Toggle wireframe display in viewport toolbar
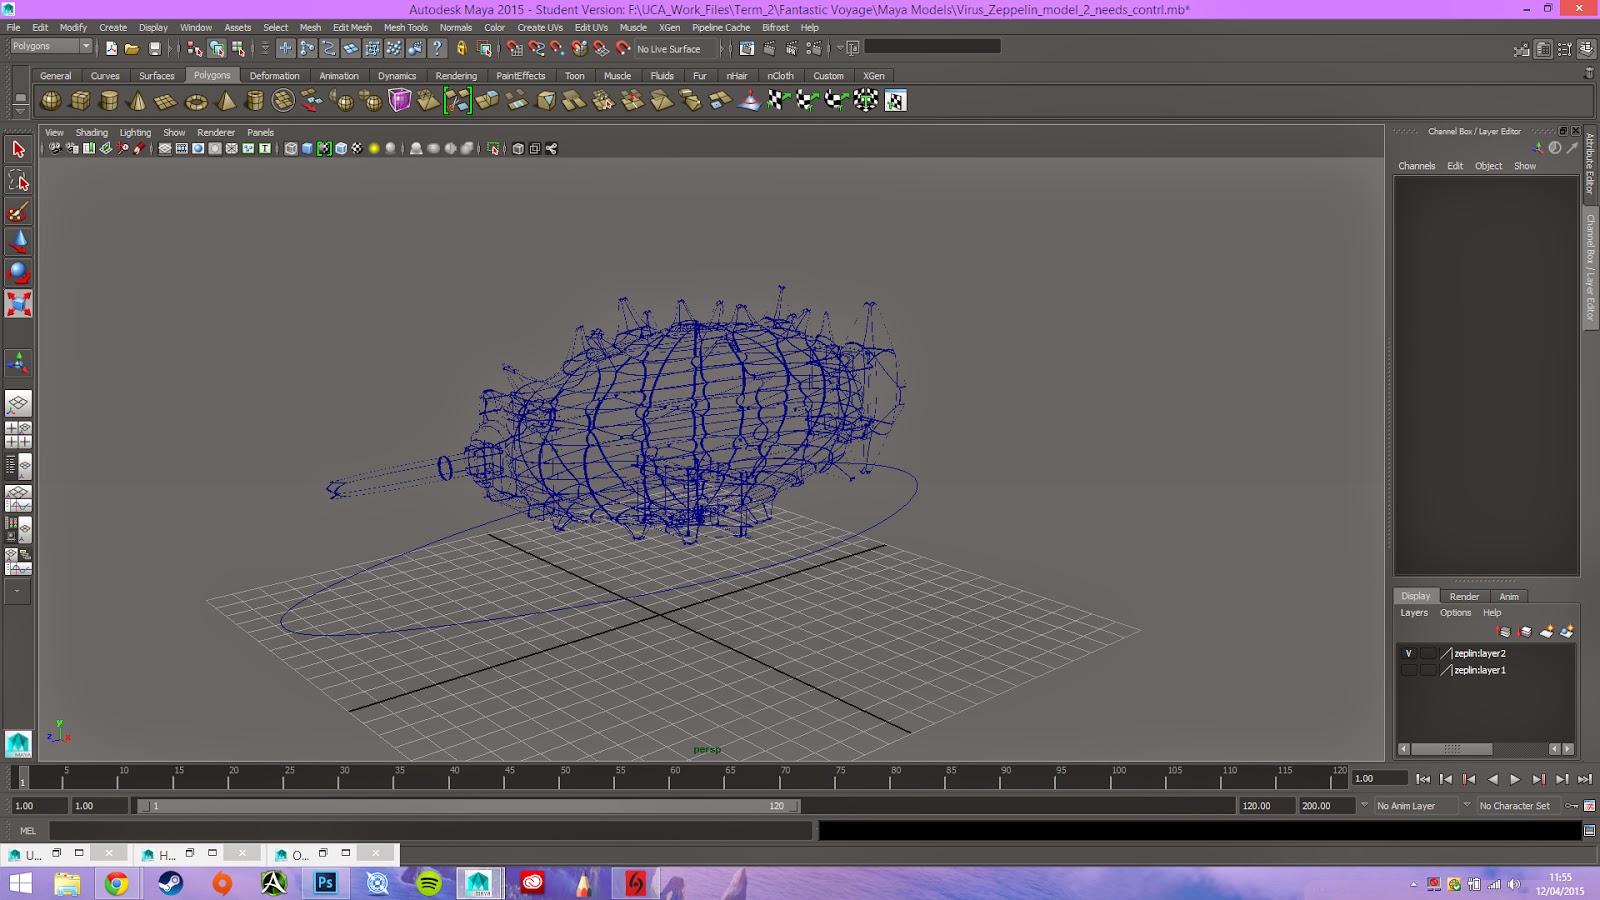Image resolution: width=1600 pixels, height=900 pixels. click(x=291, y=149)
